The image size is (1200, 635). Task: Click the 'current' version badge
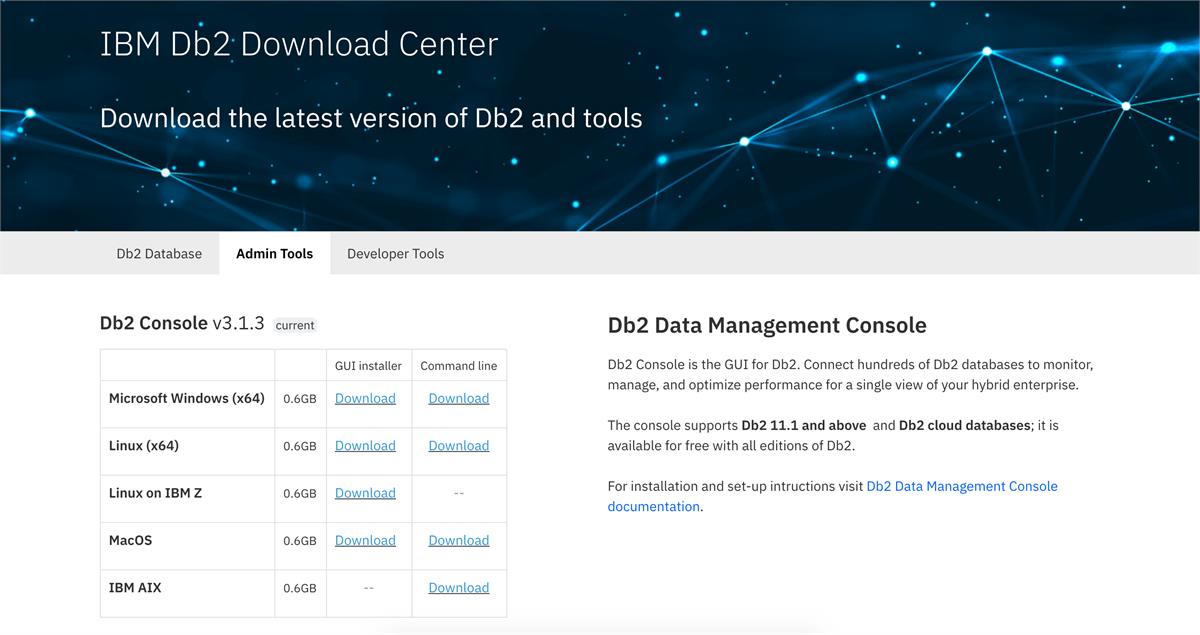295,325
